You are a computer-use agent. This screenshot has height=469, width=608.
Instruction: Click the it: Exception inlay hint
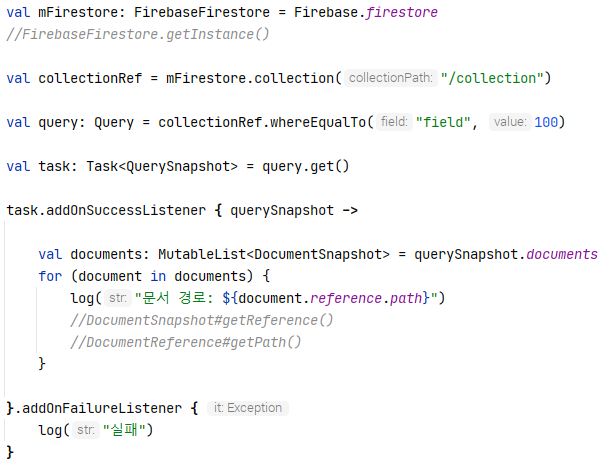pos(248,408)
